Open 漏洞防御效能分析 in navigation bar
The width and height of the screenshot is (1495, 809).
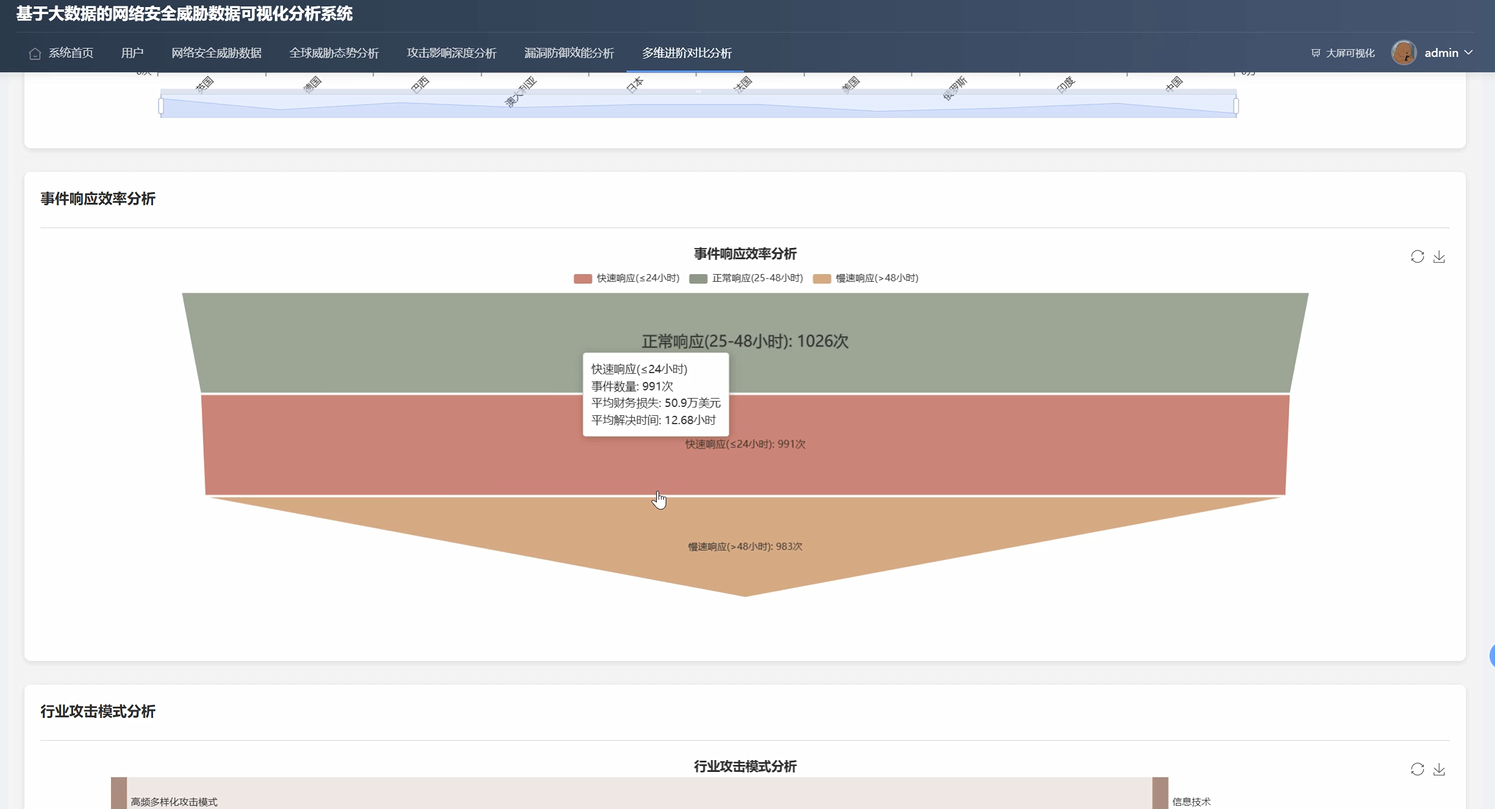click(x=569, y=53)
